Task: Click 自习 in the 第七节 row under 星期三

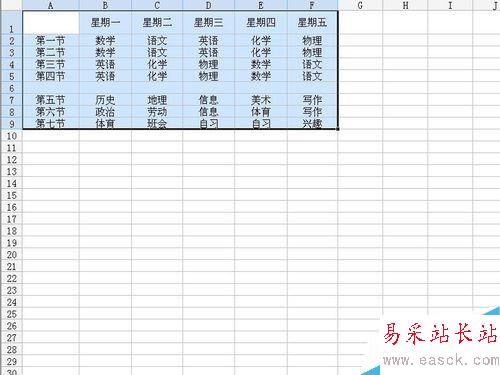Action: [x=208, y=124]
